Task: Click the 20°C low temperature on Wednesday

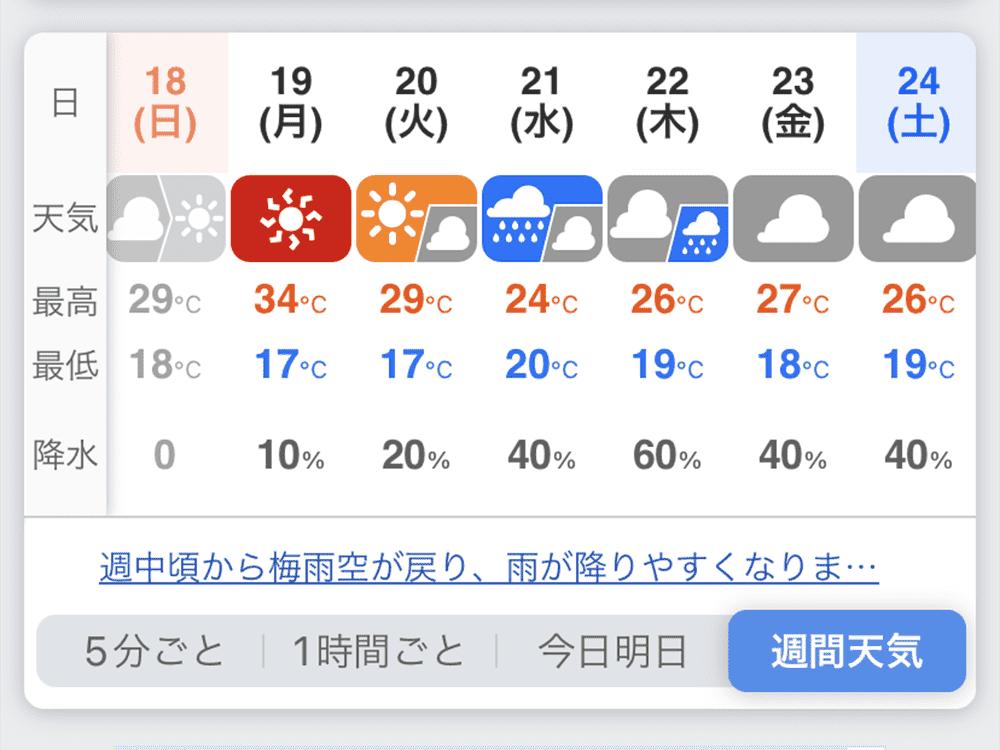Action: (x=541, y=365)
